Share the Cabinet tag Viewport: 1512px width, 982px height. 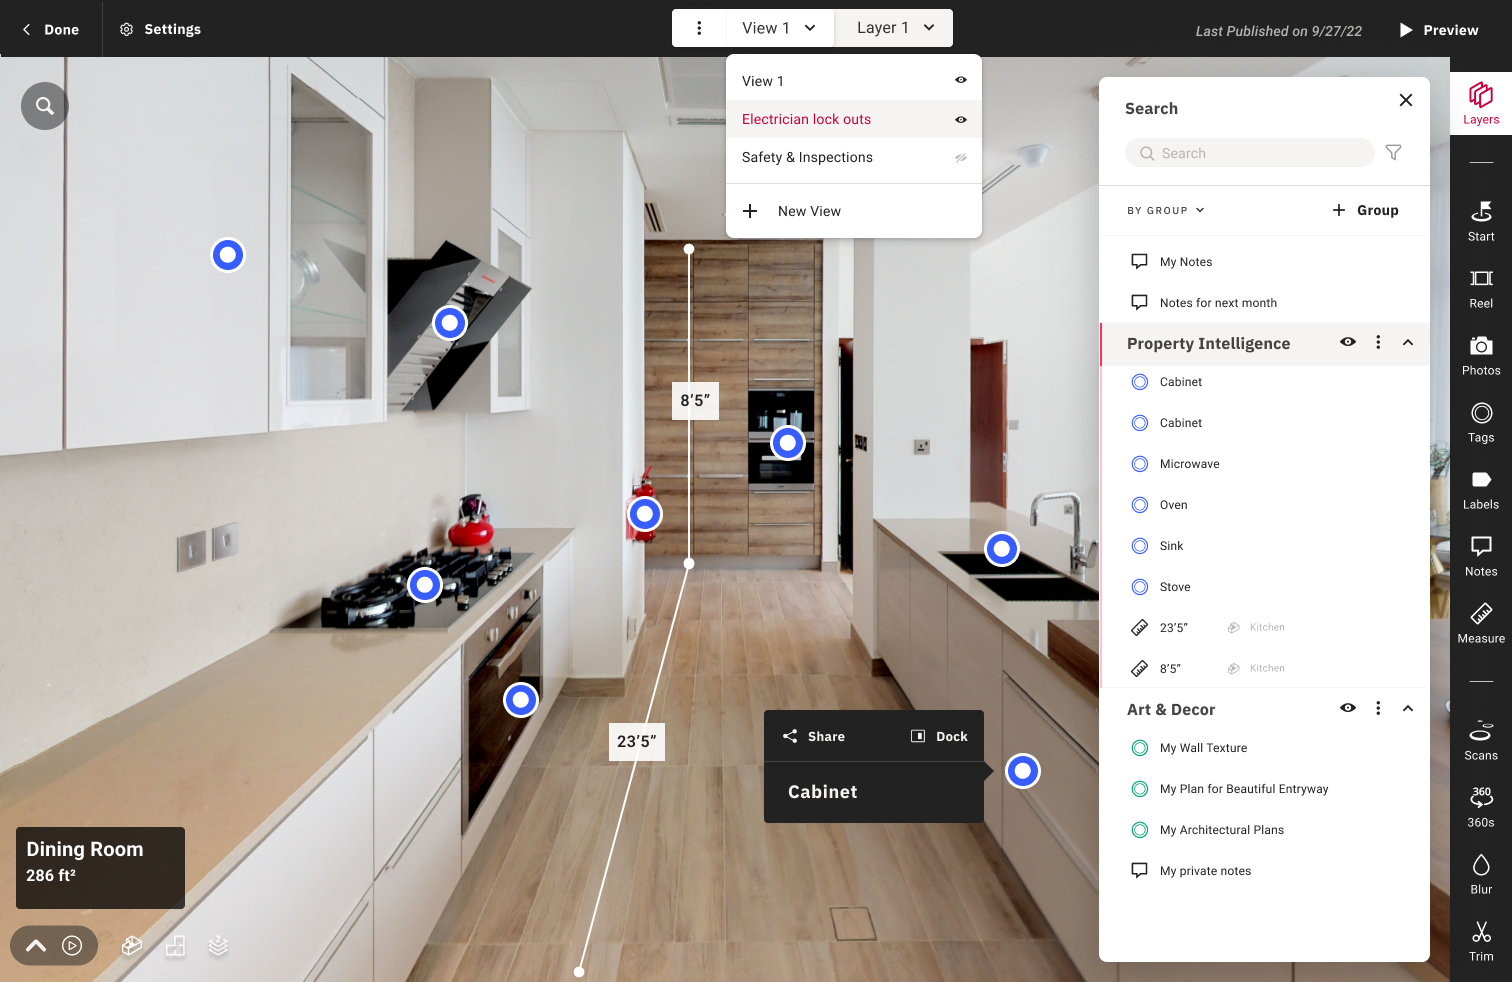tap(814, 737)
